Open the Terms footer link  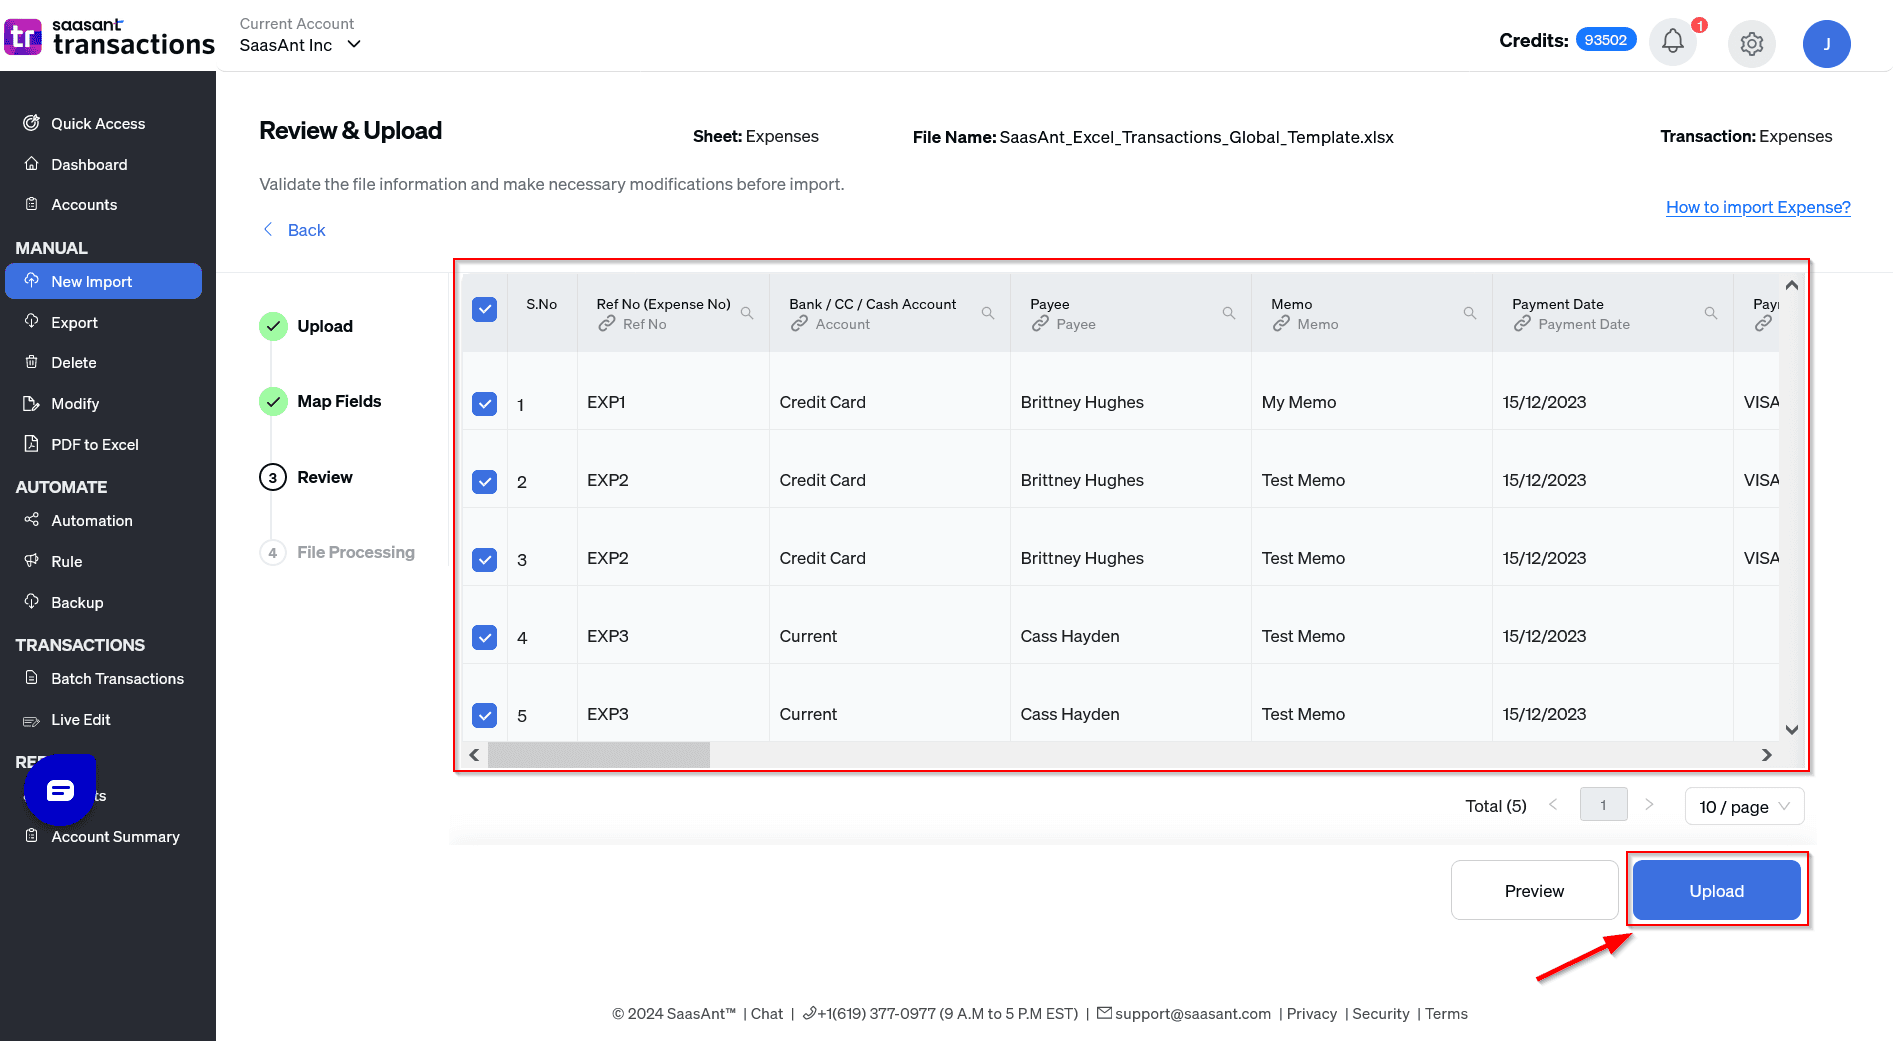click(x=1446, y=1013)
